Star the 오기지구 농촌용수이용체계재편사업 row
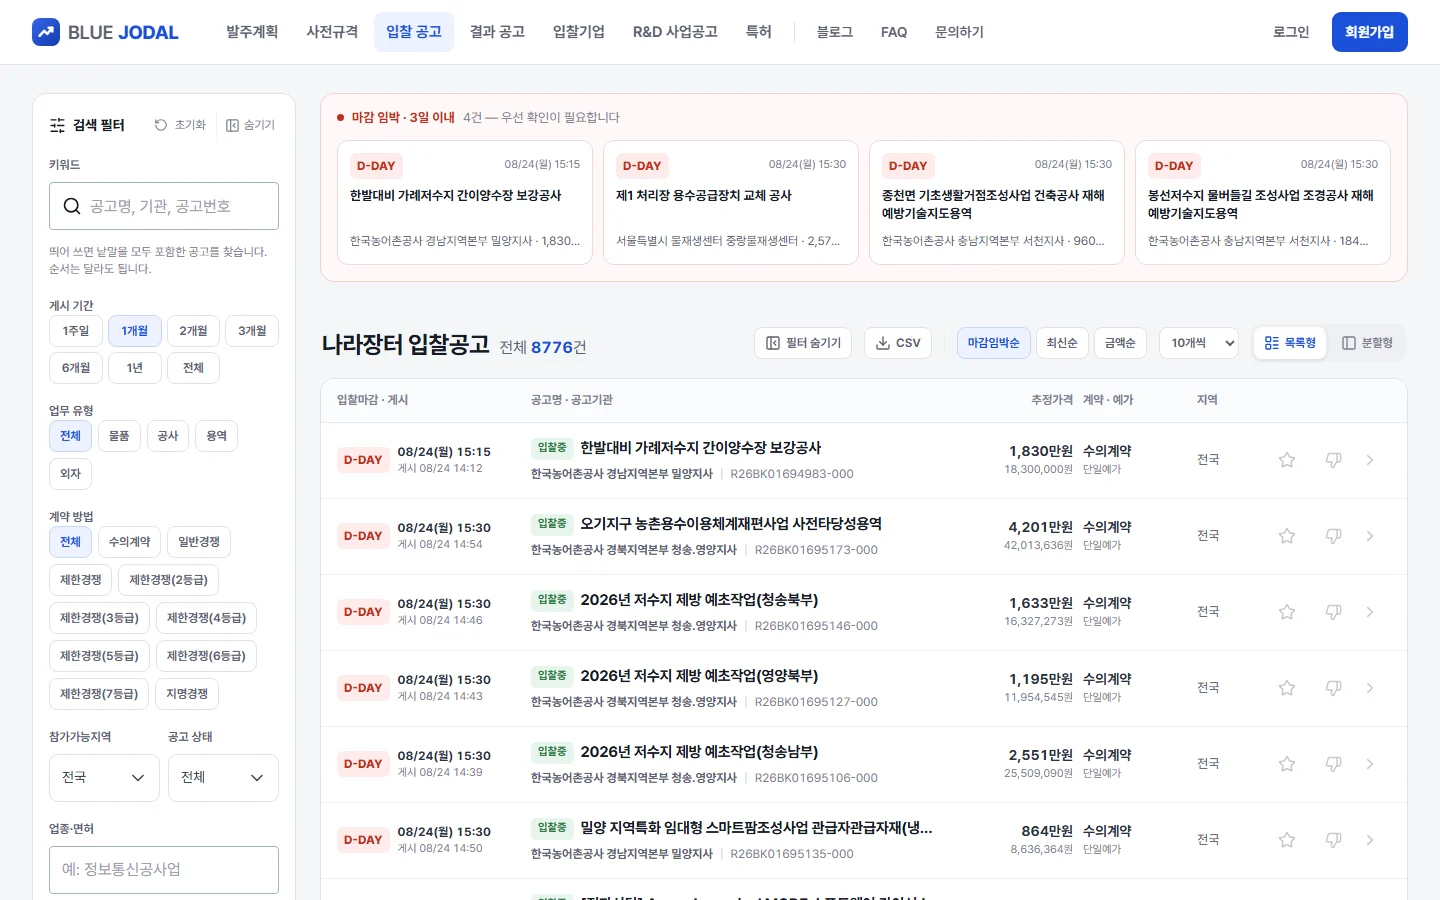The width and height of the screenshot is (1440, 900). click(1287, 536)
